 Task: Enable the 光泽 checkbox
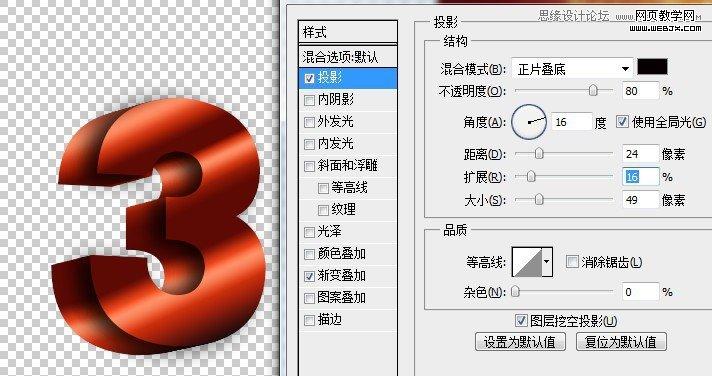click(309, 232)
